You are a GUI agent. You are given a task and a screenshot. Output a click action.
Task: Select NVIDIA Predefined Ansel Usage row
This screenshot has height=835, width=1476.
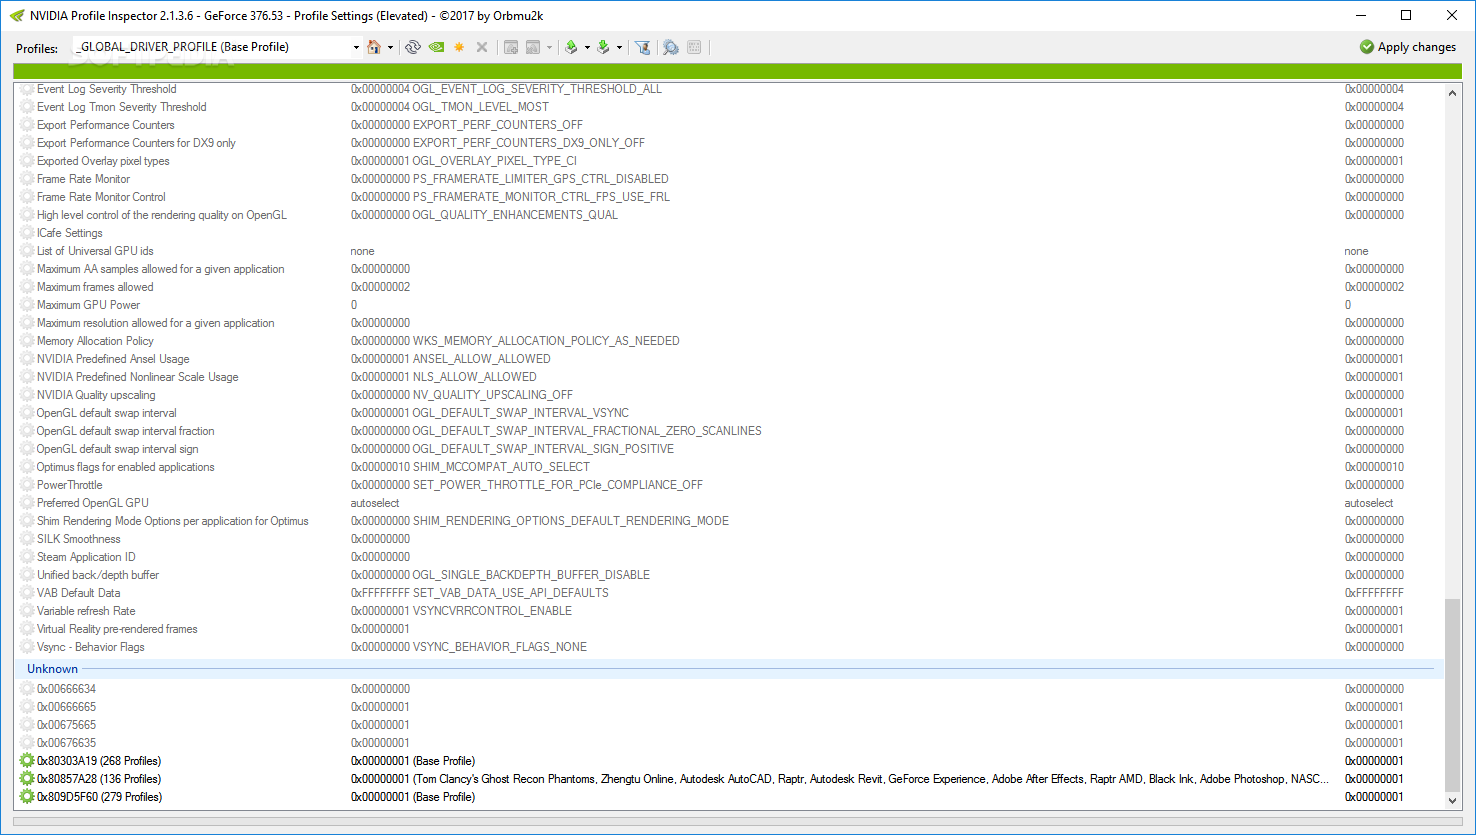click(x=729, y=359)
